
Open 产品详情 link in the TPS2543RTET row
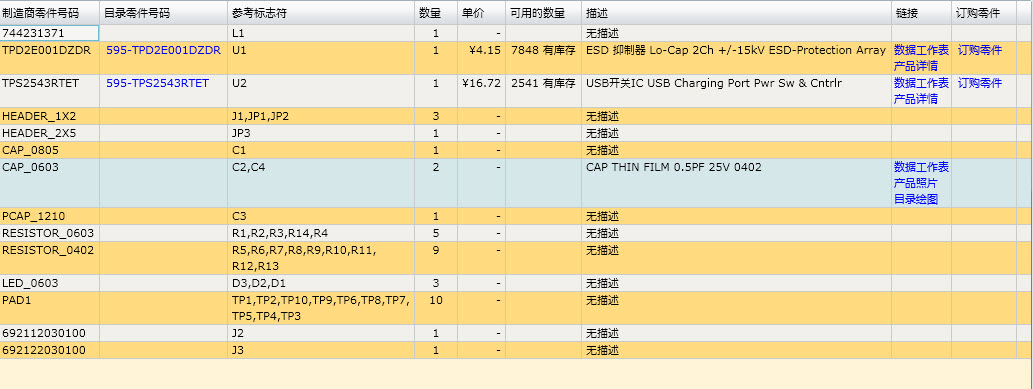click(x=915, y=99)
